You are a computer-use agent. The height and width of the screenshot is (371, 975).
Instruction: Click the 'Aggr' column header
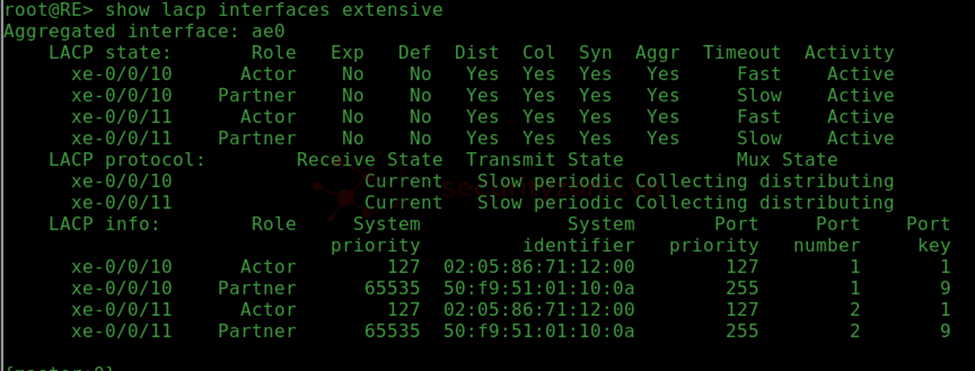click(657, 53)
